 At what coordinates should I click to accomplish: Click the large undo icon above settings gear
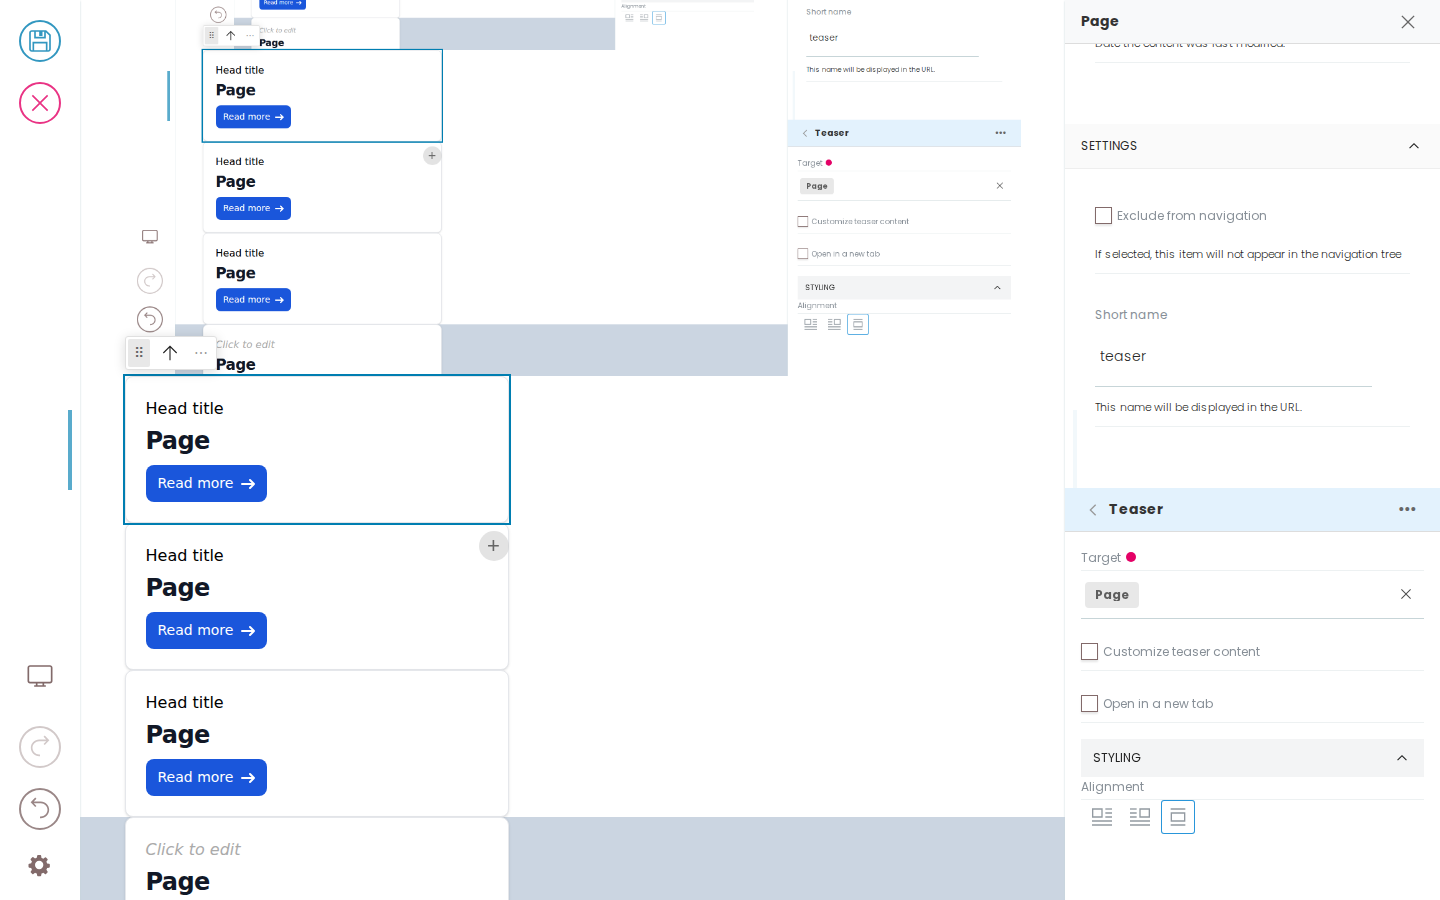(40, 809)
